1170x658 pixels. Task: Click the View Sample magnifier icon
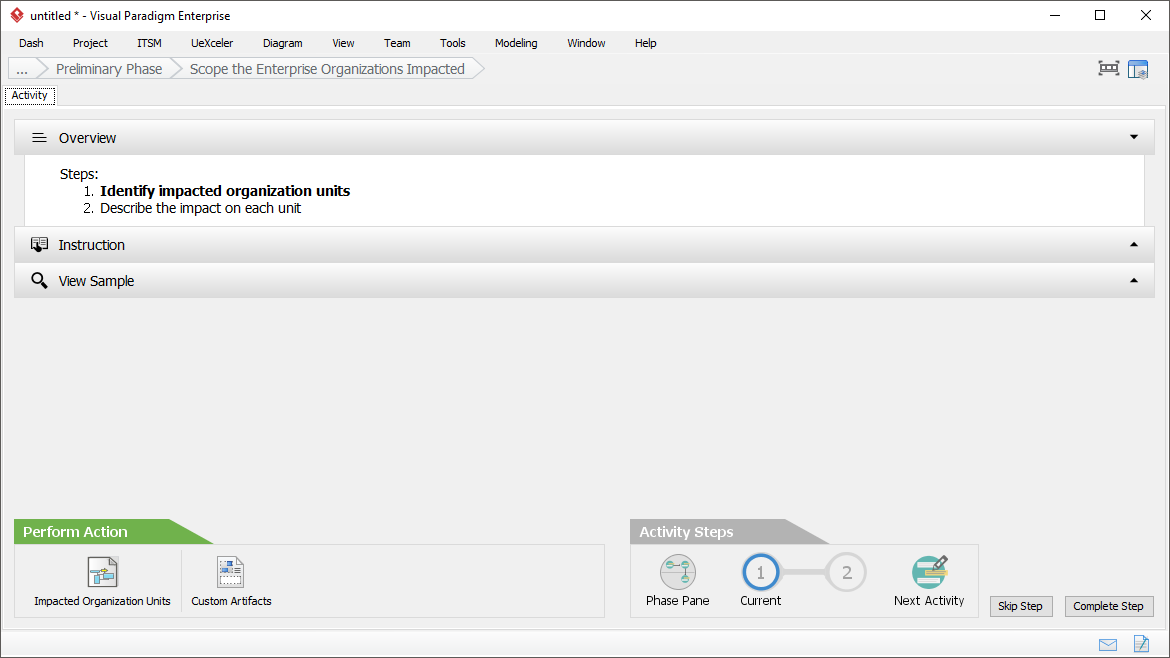(39, 281)
